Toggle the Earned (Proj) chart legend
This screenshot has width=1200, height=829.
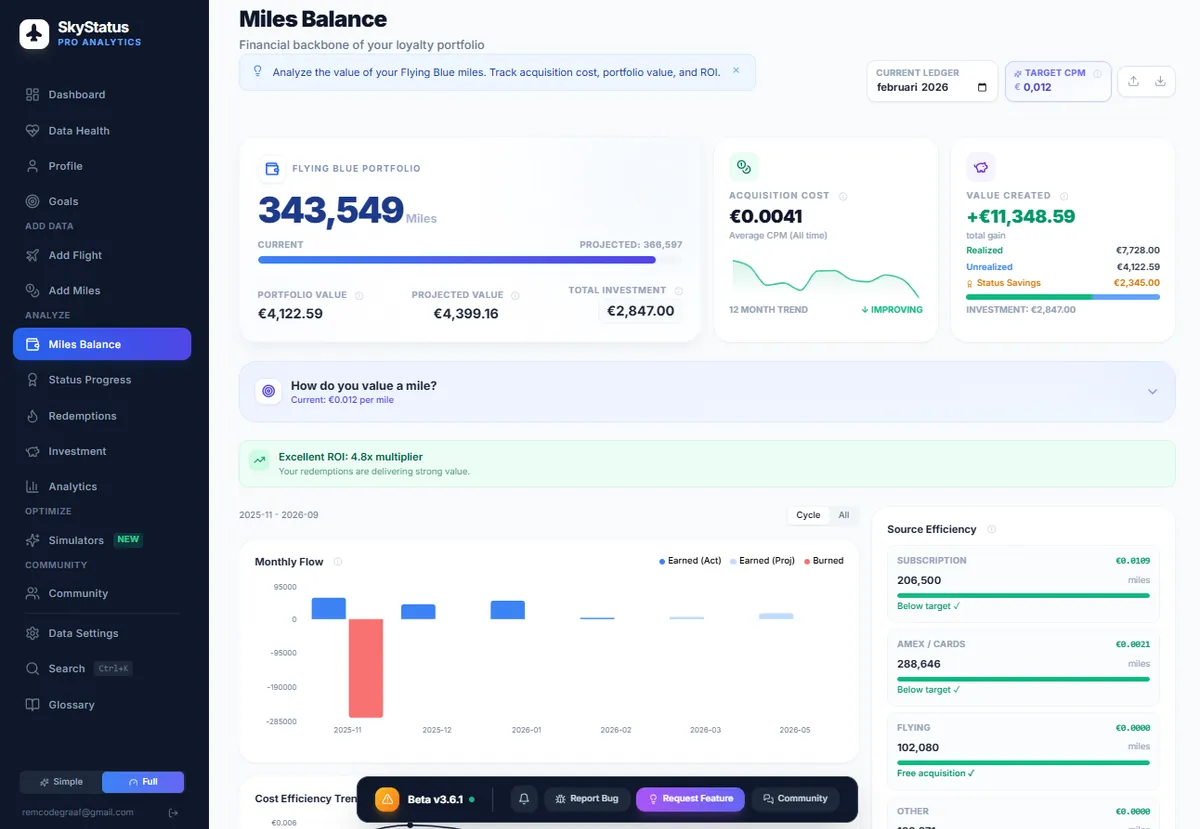click(x=764, y=561)
